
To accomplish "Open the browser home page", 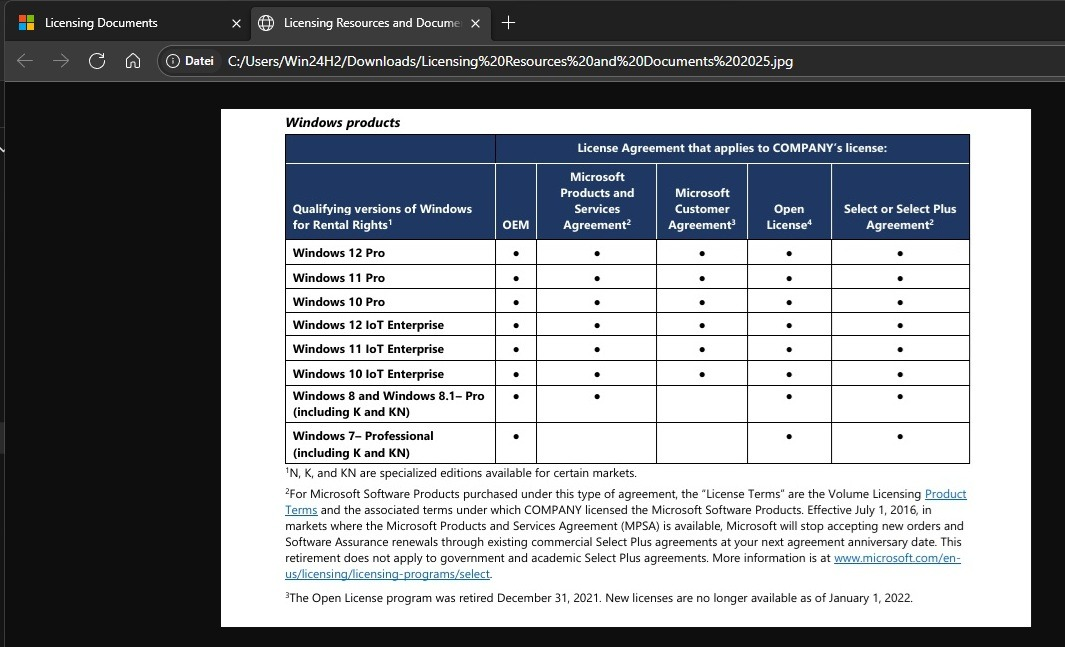I will coord(133,61).
